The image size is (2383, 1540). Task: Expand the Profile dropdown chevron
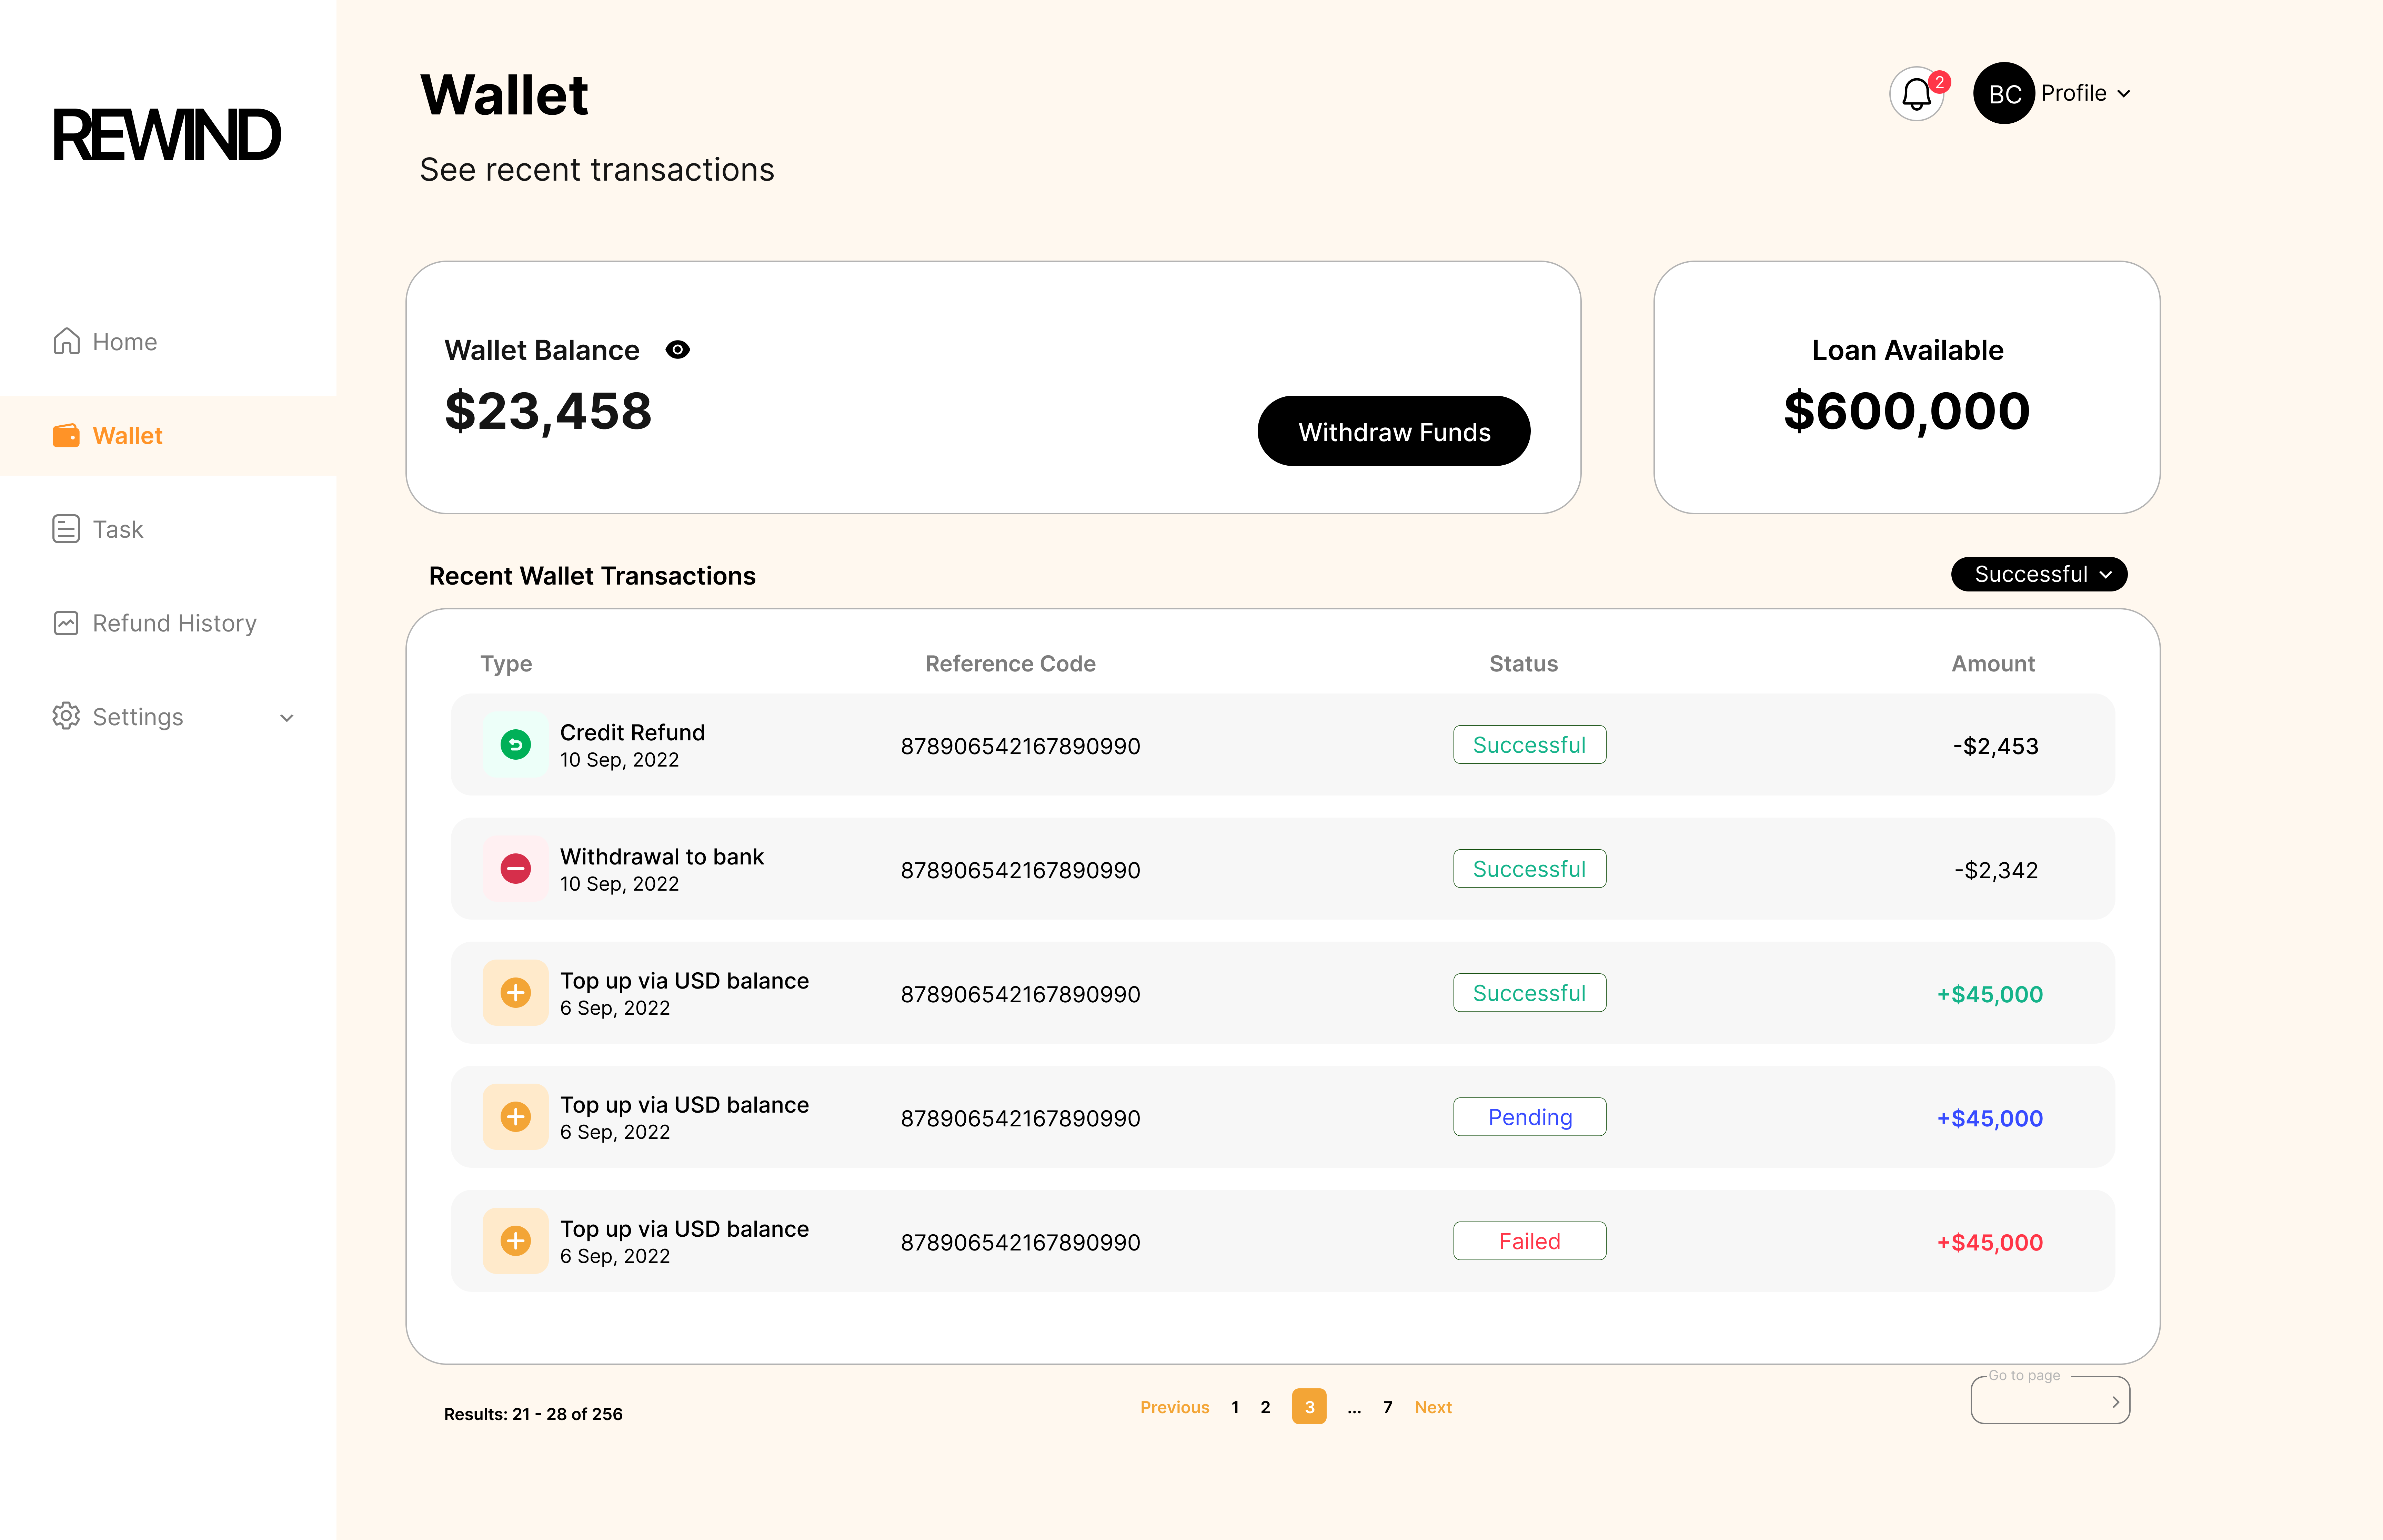pos(2124,94)
